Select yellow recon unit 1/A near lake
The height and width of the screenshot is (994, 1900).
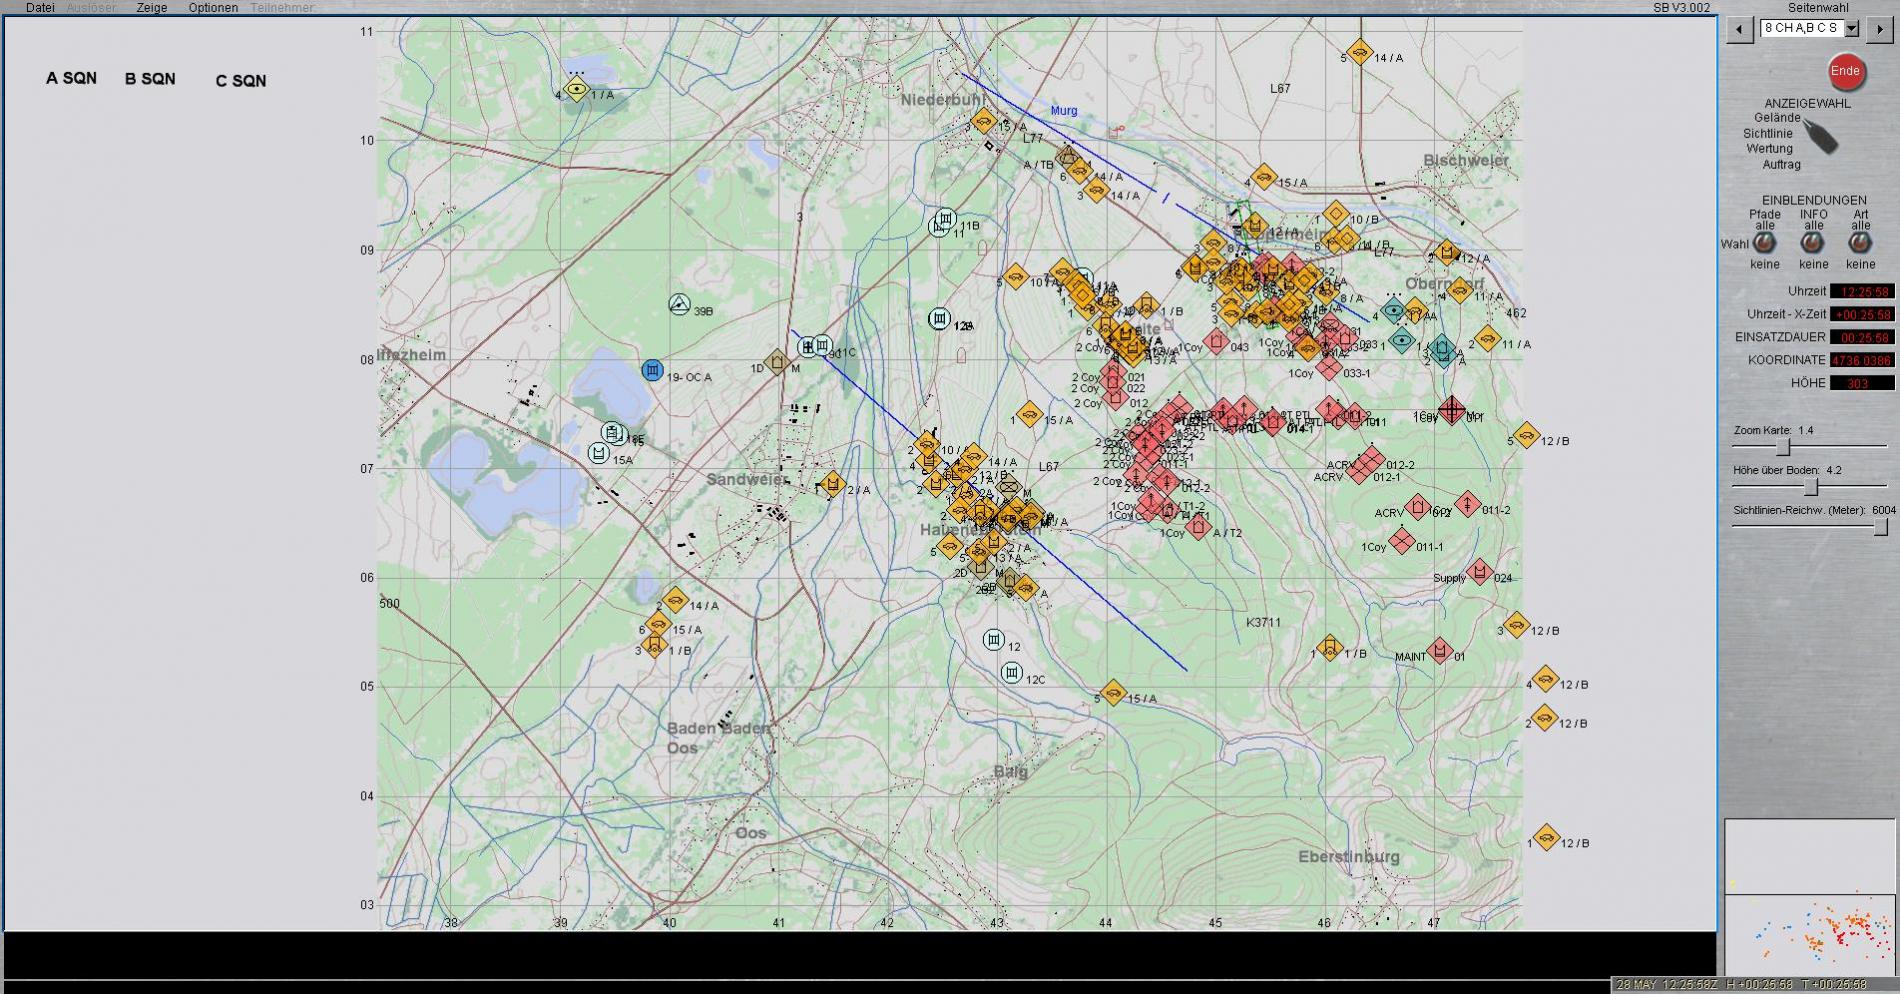tap(576, 89)
